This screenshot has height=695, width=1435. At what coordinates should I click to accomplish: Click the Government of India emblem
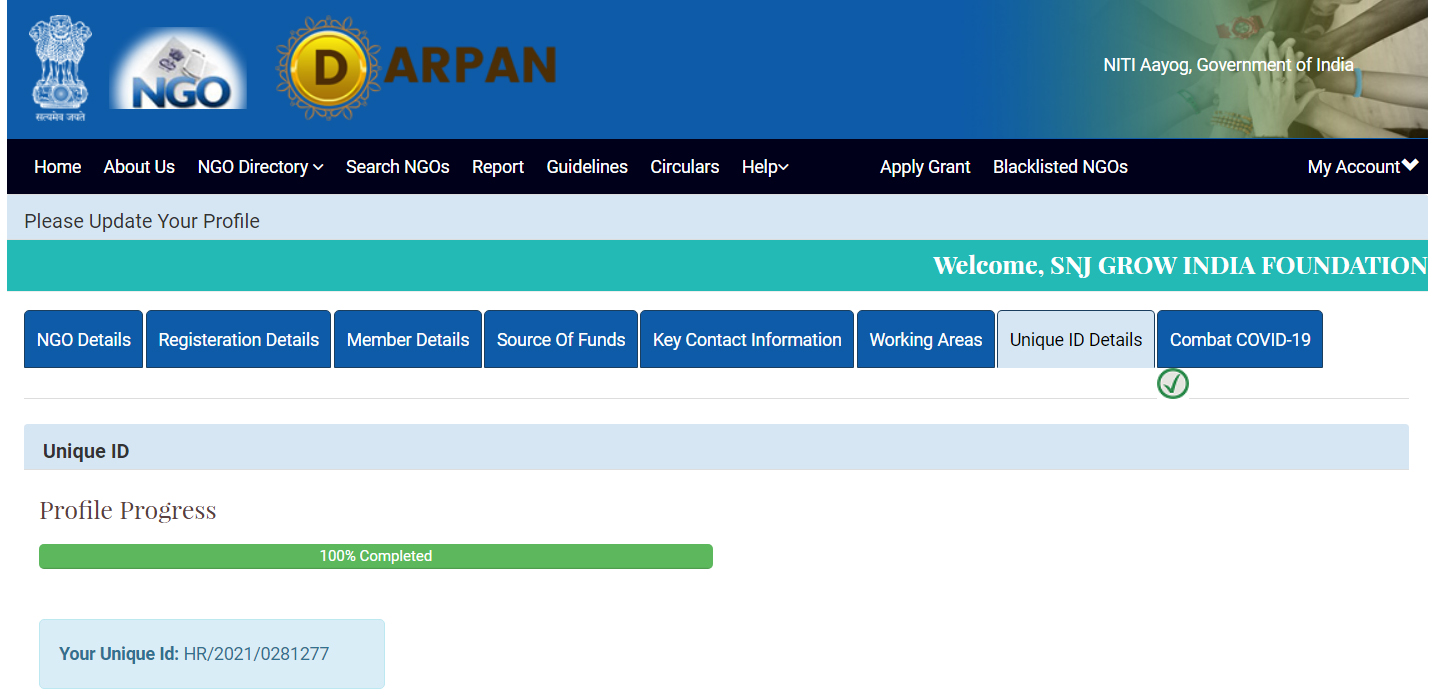coord(61,68)
